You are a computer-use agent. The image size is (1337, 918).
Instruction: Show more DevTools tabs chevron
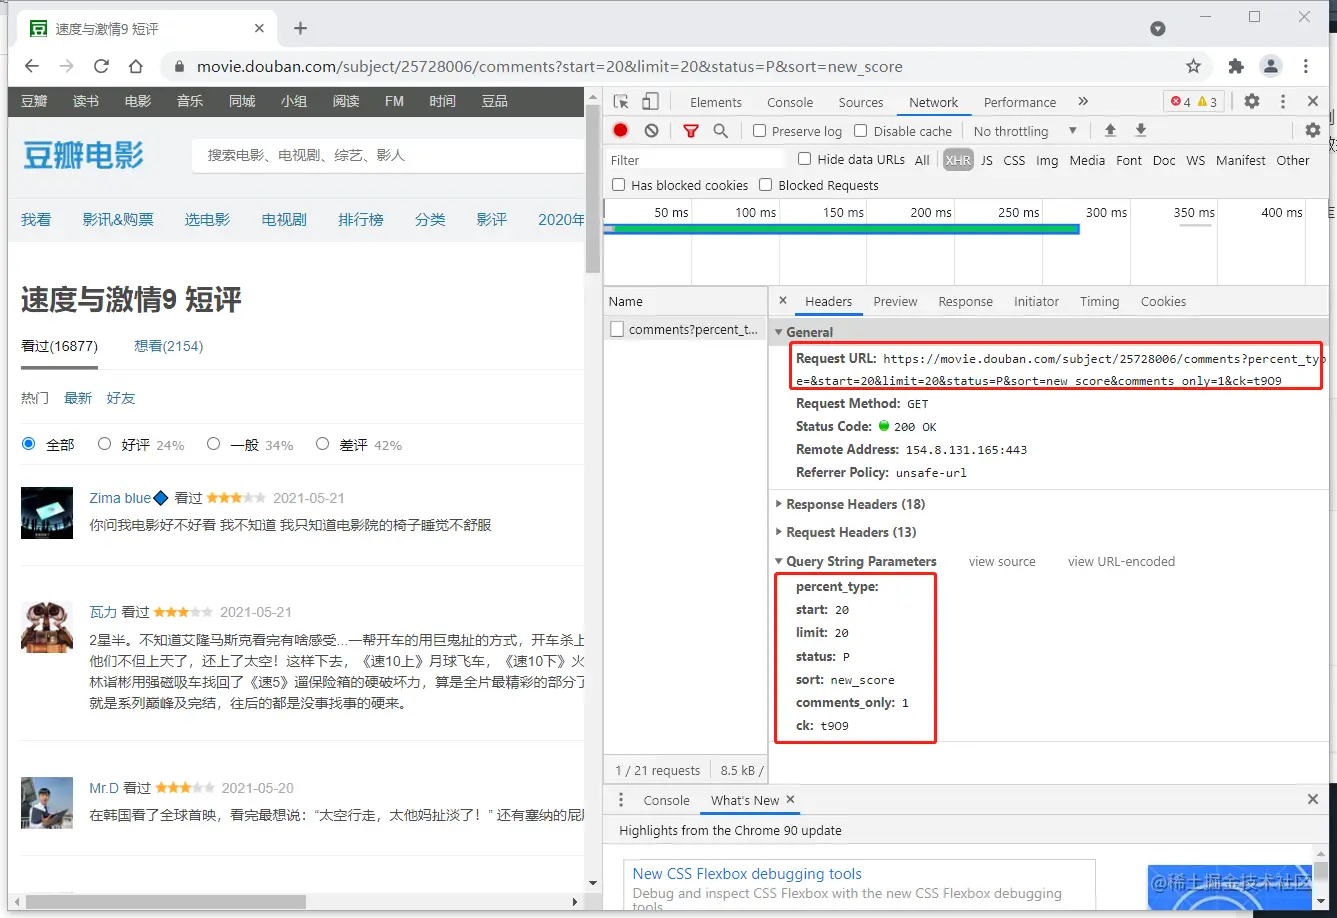[1083, 101]
